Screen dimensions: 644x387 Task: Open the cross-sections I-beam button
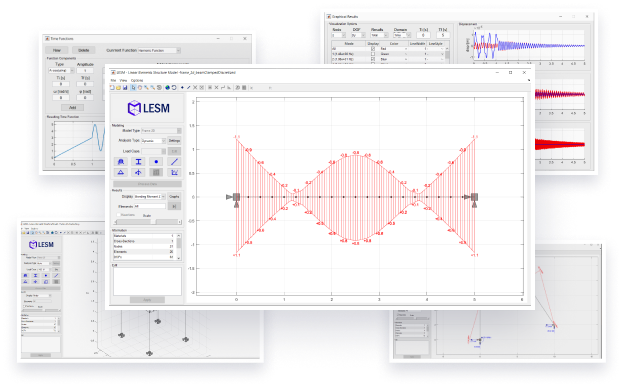(138, 162)
